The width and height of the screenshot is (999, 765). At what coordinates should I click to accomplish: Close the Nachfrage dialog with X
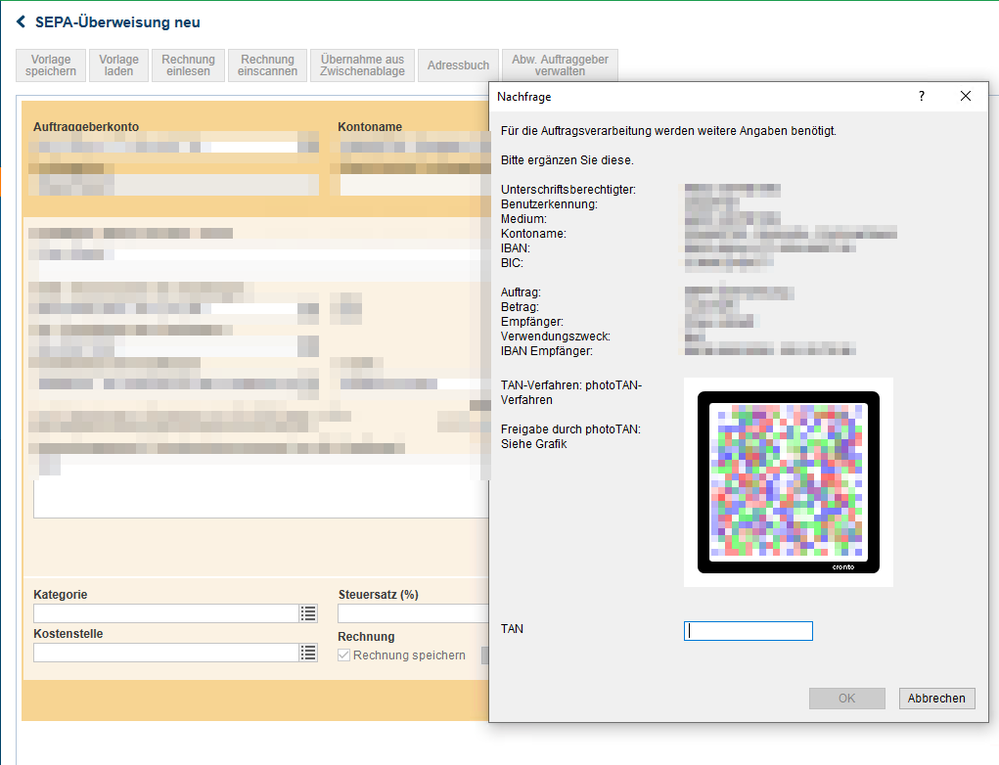pyautogui.click(x=966, y=96)
